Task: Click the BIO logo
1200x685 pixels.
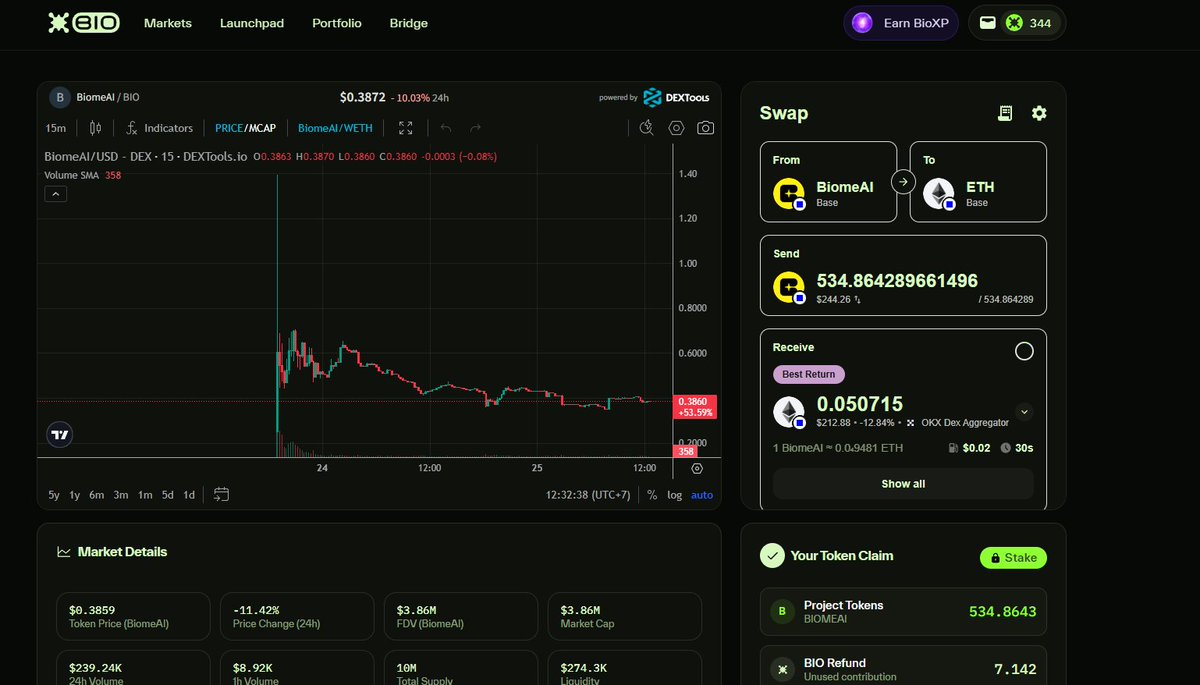Action: [x=84, y=23]
